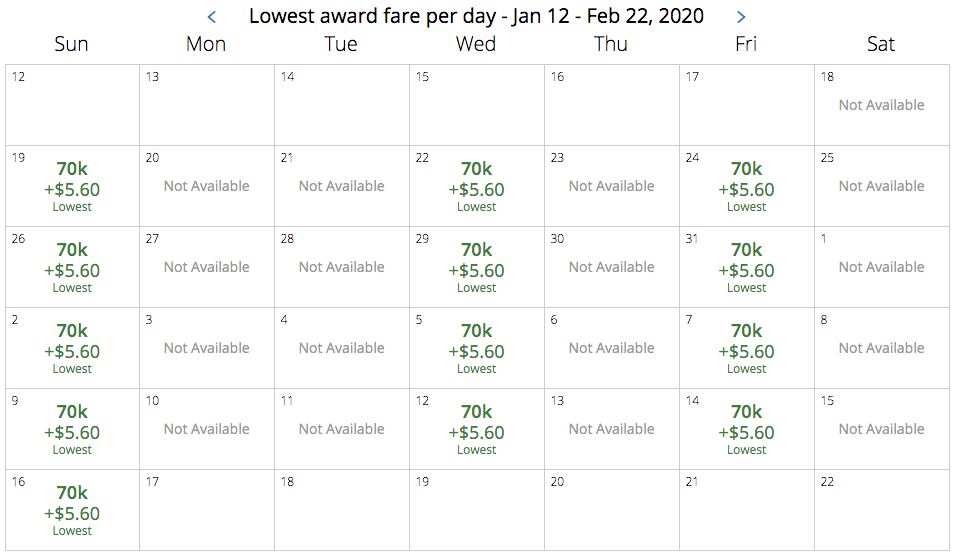Select the 70k fare on January 29
Screen dimensions: 956x557
476,268
